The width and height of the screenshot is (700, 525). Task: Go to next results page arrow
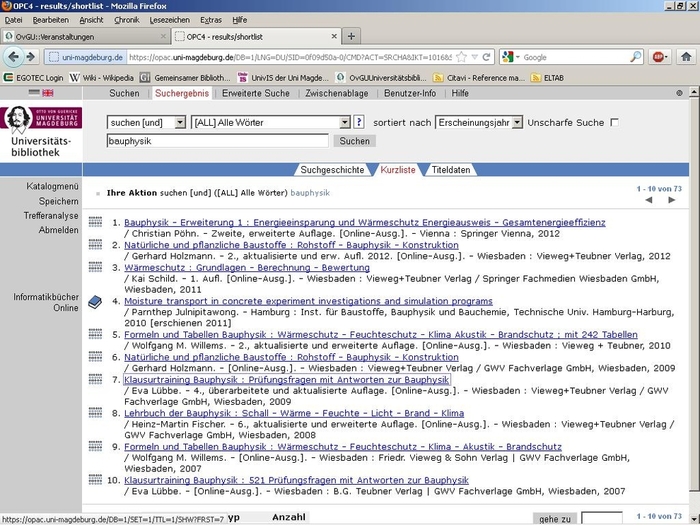click(x=671, y=200)
